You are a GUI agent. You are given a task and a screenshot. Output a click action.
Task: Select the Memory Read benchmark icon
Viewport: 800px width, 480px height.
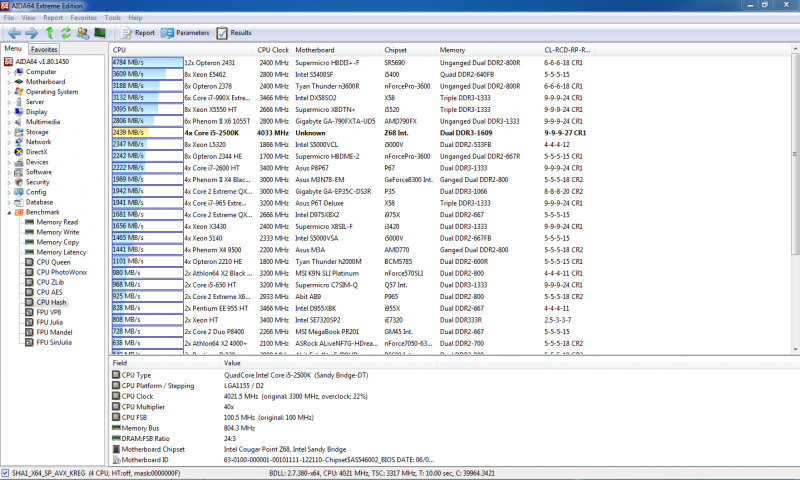(29, 222)
